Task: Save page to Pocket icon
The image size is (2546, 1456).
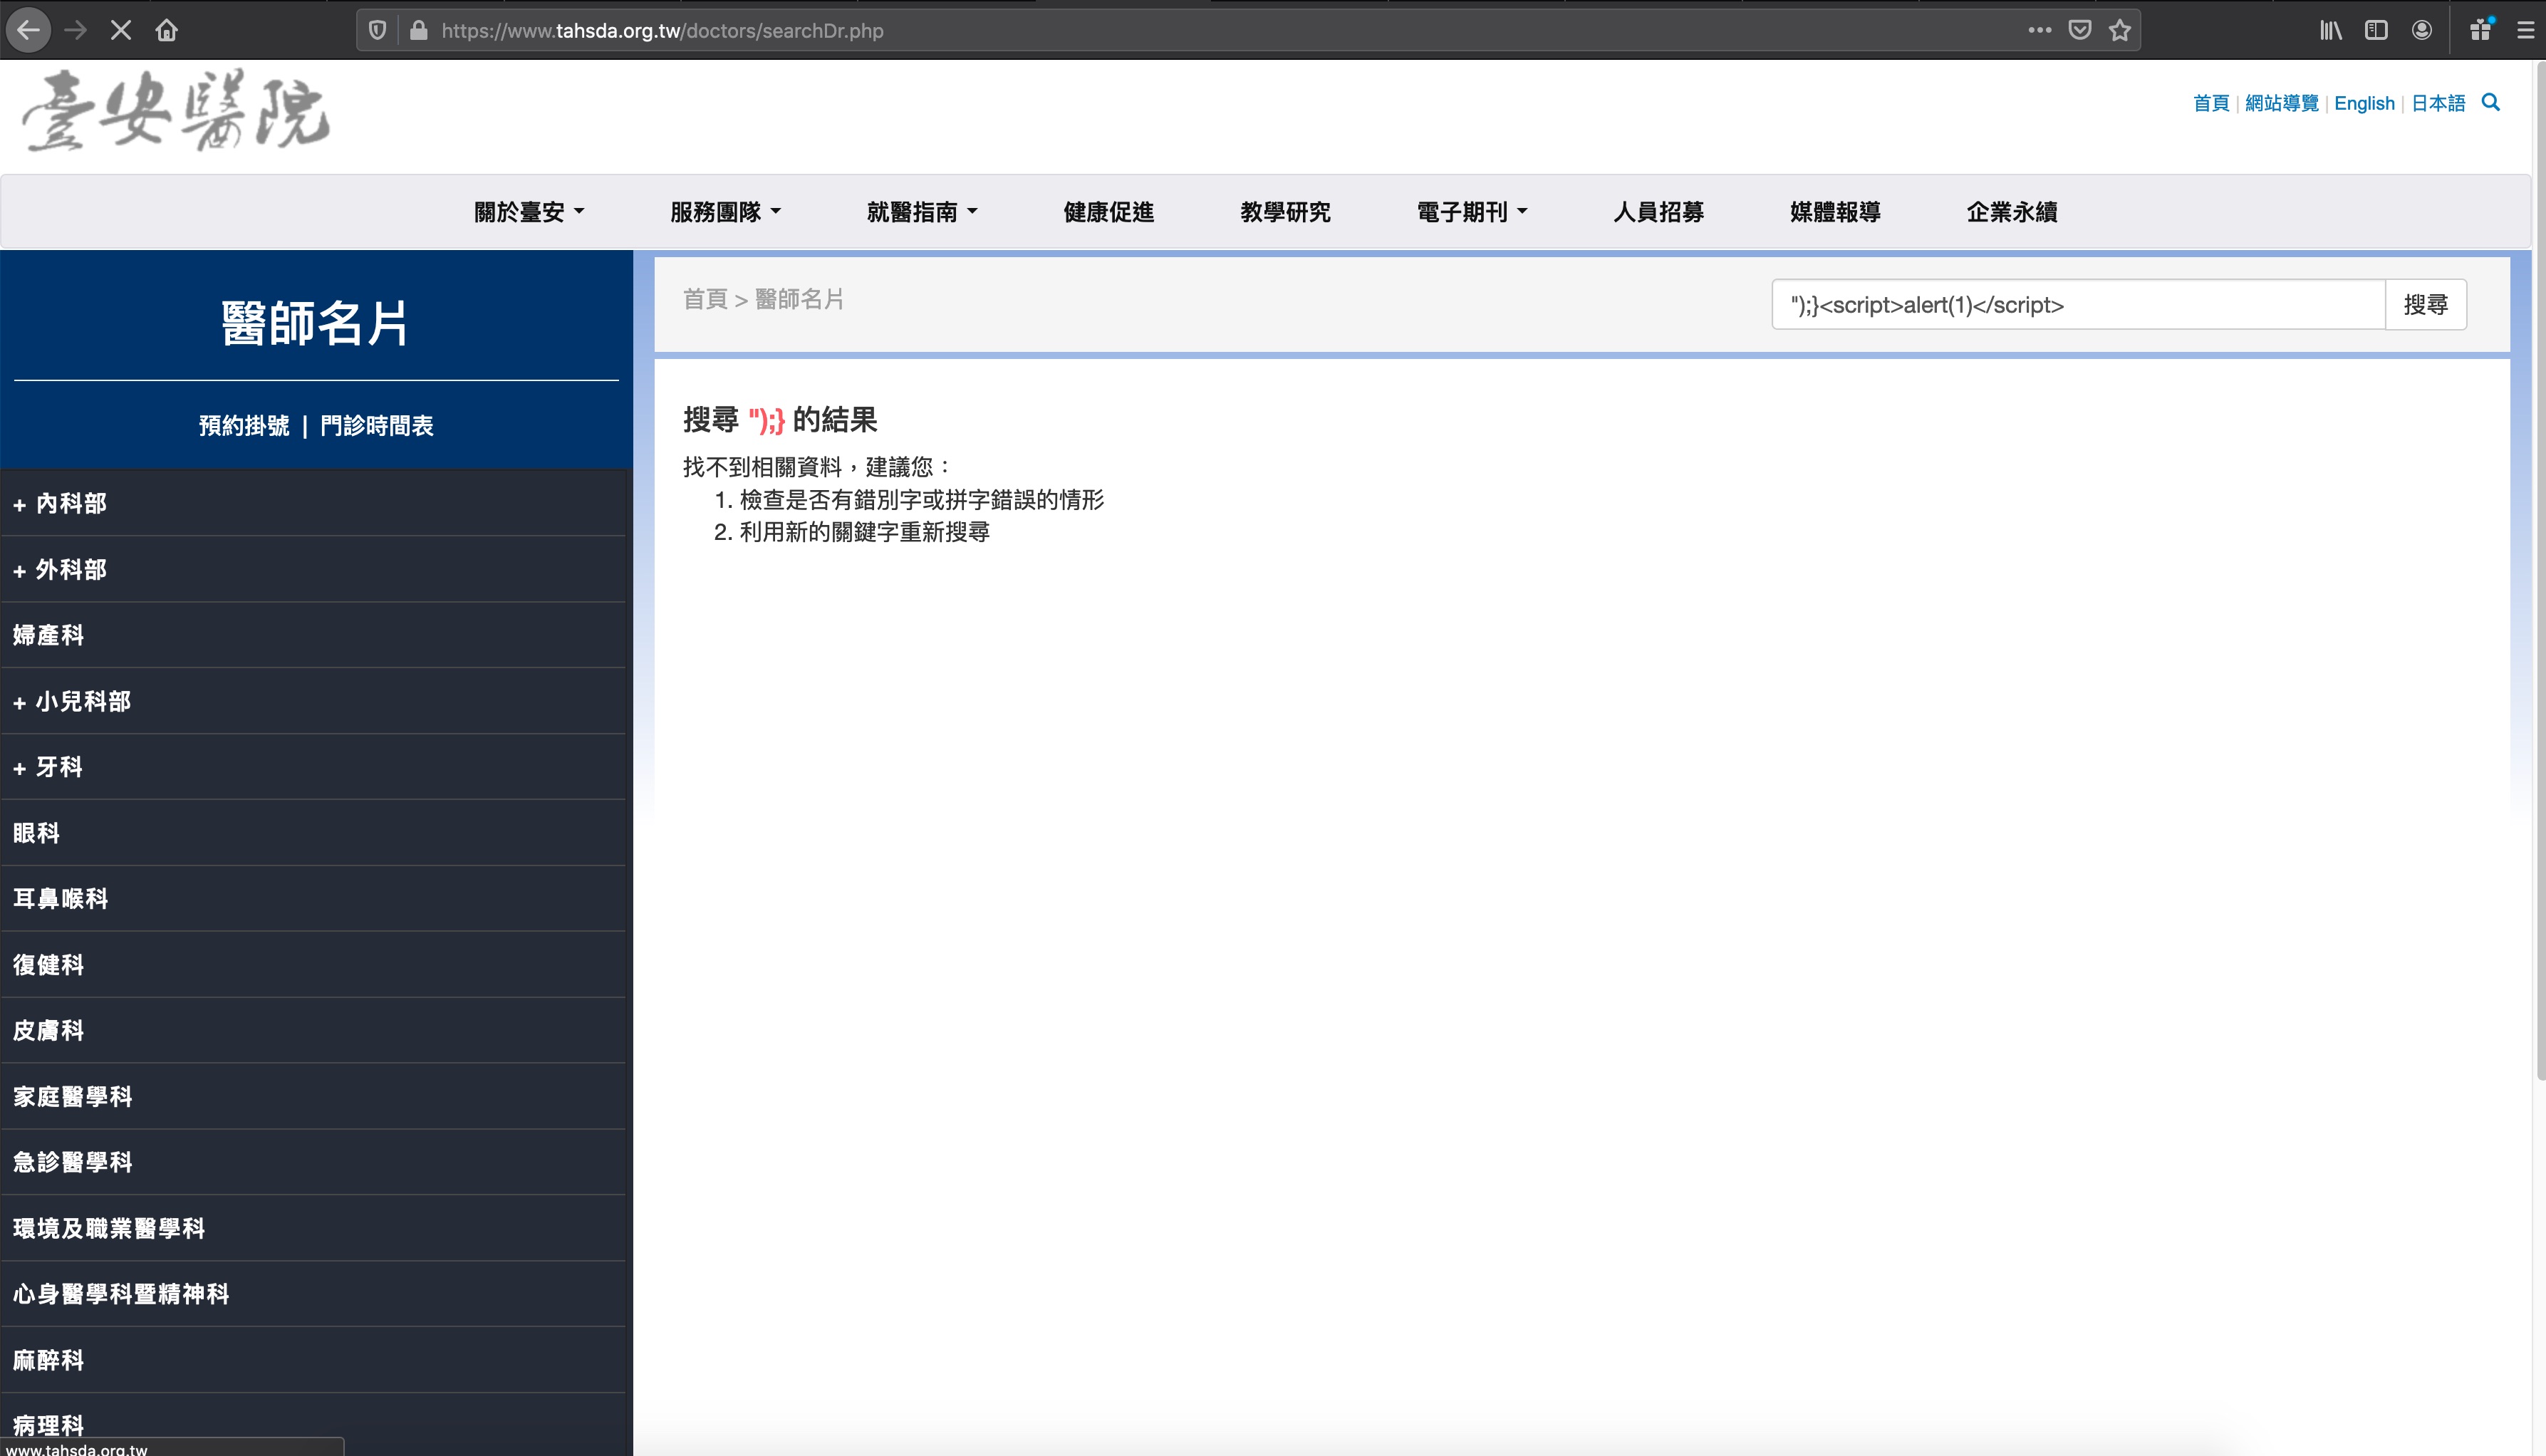Action: (2080, 30)
